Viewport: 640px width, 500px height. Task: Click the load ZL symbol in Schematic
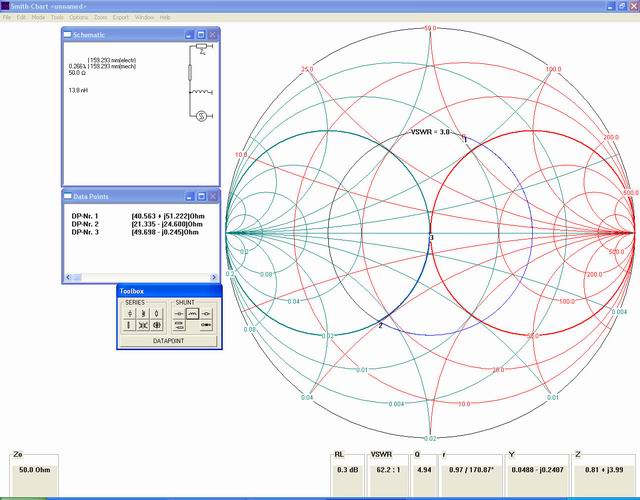tap(203, 50)
